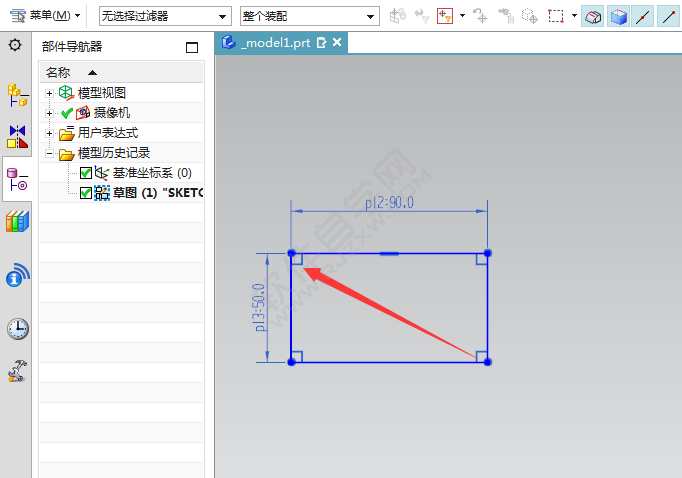
Task: Click the resource bar settings gear
Action: (15, 45)
